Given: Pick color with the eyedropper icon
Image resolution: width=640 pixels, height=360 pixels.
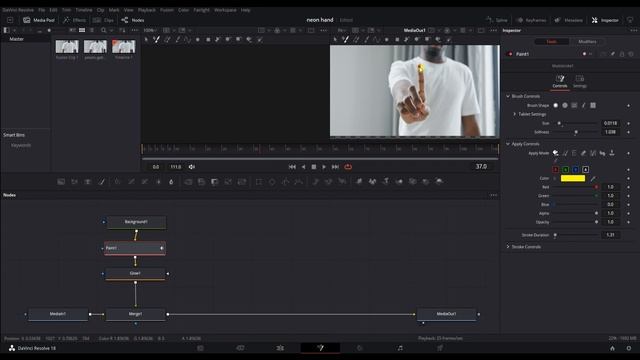Looking at the screenshot, I should [593, 178].
